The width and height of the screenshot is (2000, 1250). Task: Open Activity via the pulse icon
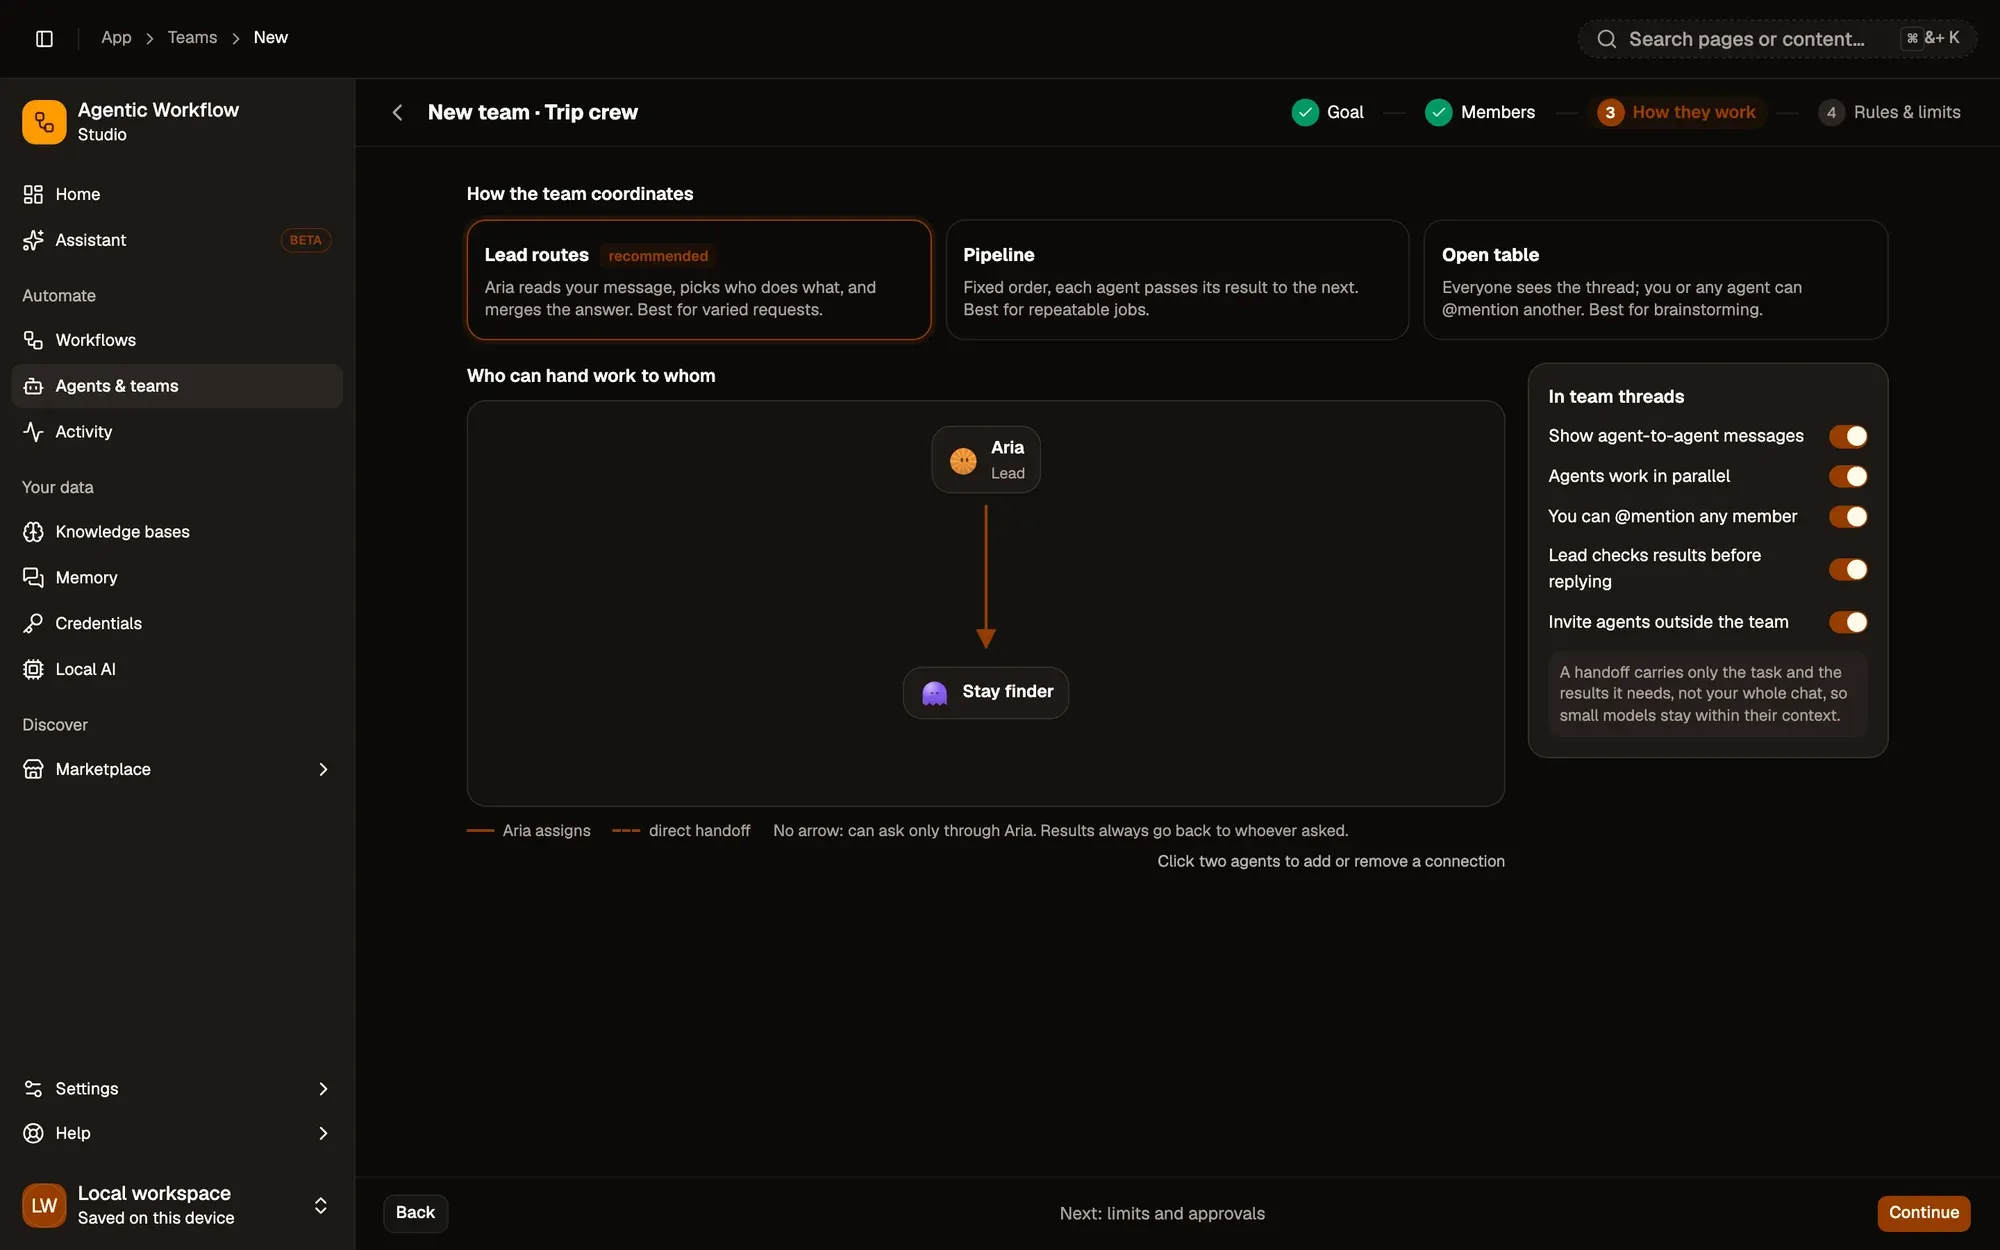(x=33, y=432)
